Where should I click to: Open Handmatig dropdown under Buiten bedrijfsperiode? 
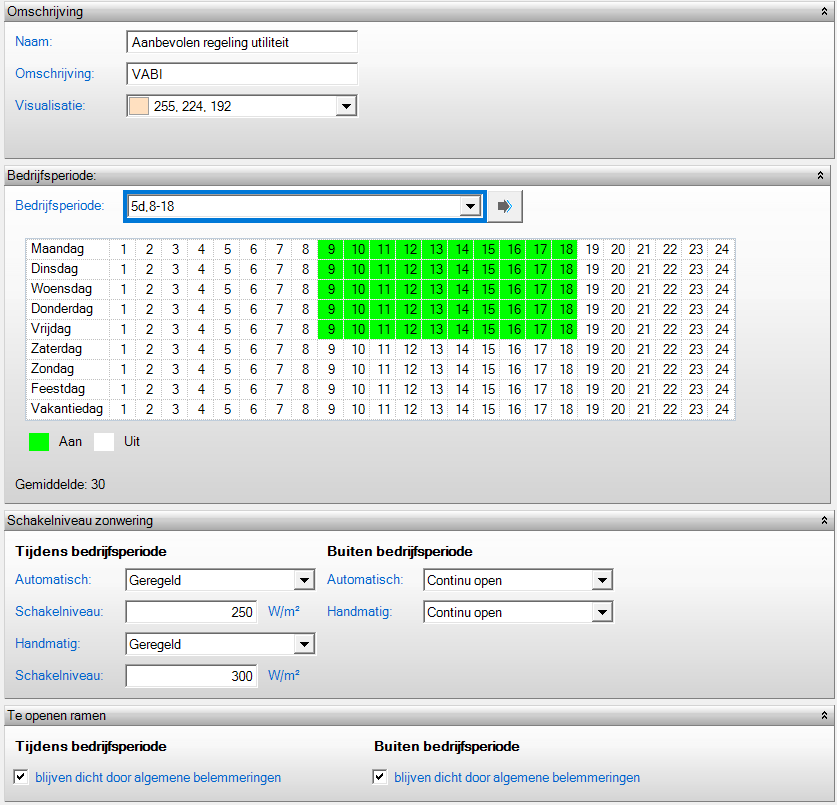tap(600, 613)
